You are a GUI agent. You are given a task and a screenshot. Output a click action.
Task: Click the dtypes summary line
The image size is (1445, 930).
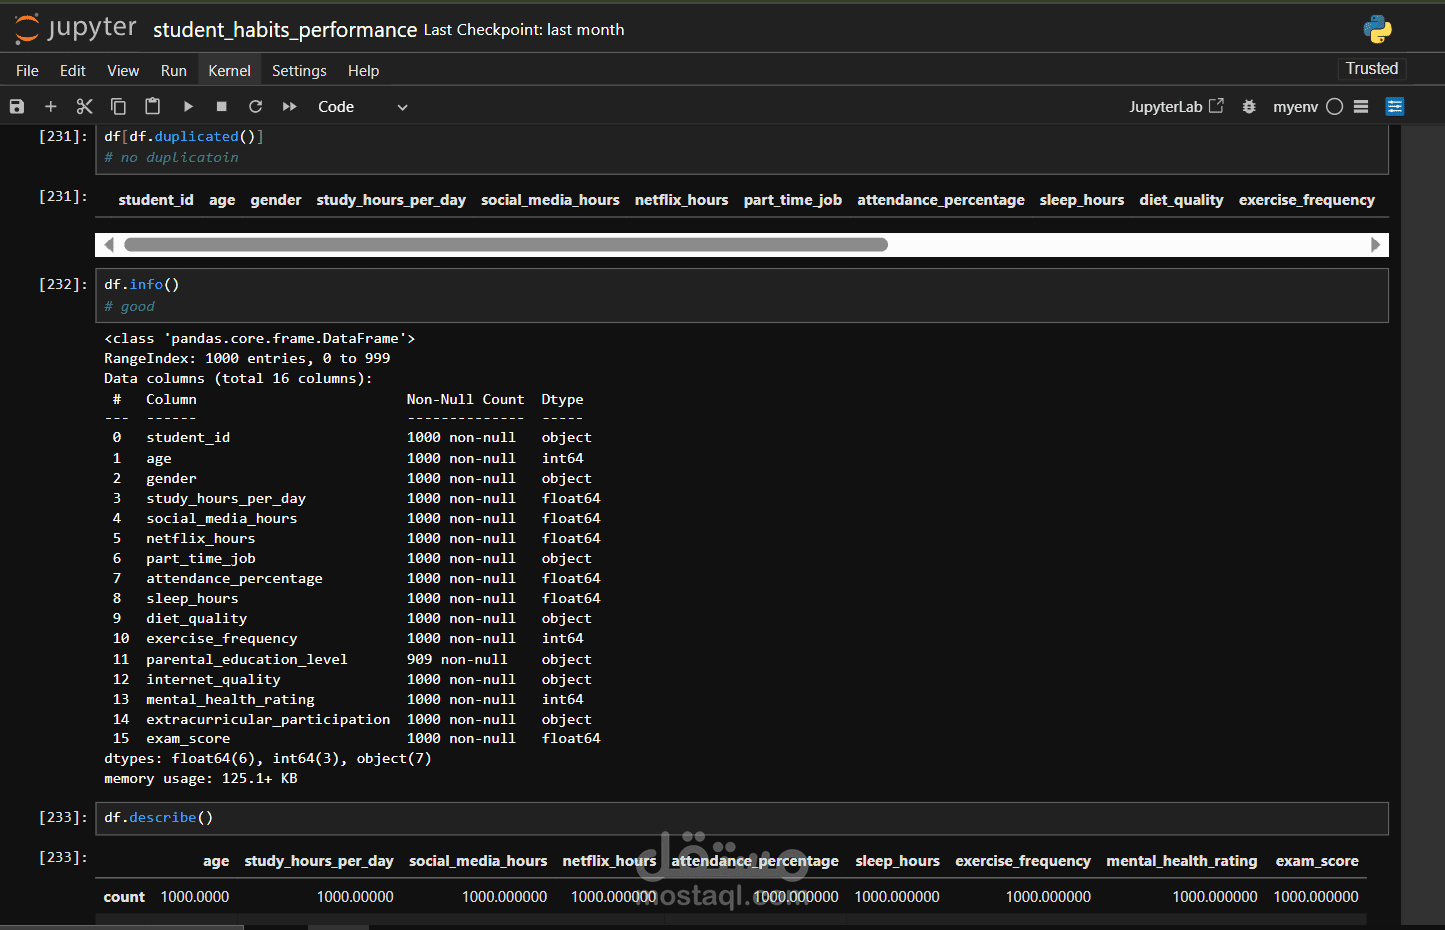click(268, 758)
